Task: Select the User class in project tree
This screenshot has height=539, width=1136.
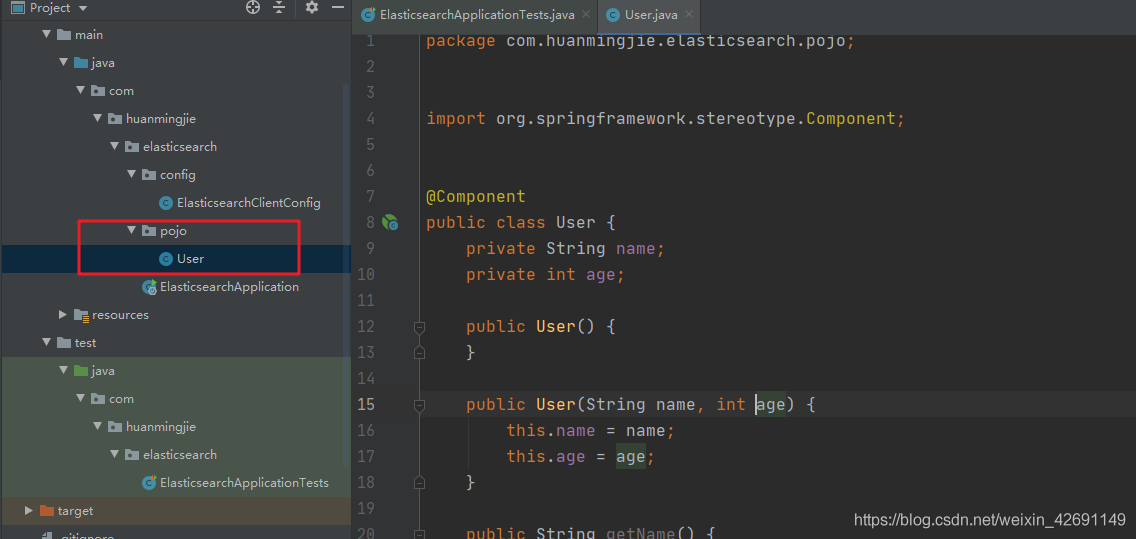Action: [191, 259]
